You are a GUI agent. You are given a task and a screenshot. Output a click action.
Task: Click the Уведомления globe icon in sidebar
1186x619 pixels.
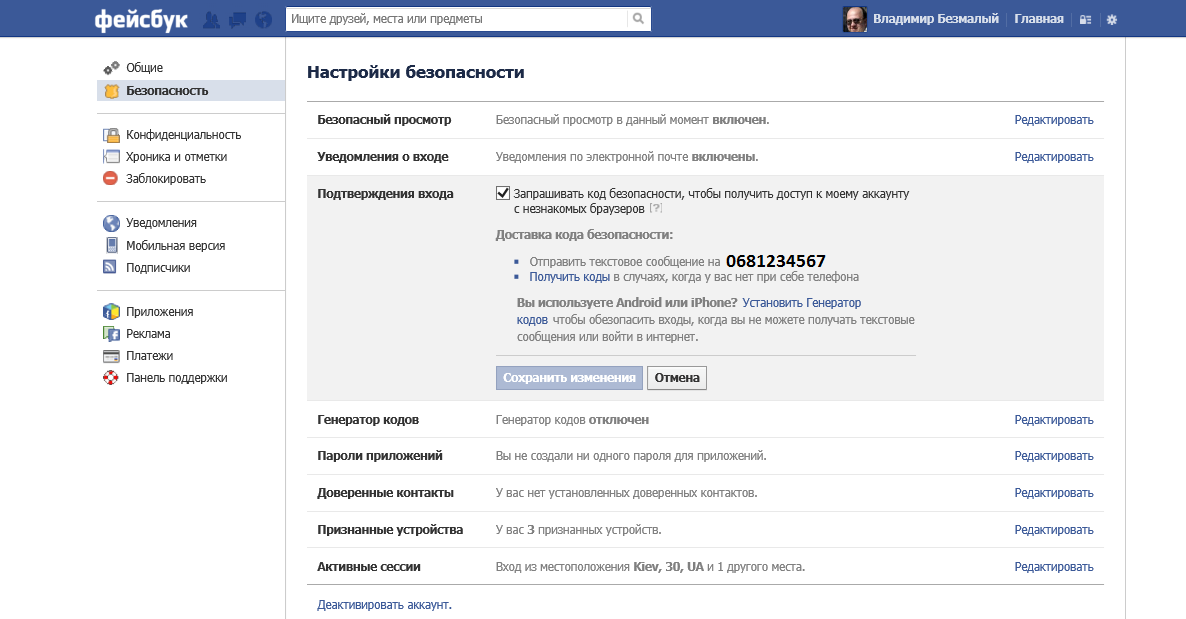tap(111, 223)
